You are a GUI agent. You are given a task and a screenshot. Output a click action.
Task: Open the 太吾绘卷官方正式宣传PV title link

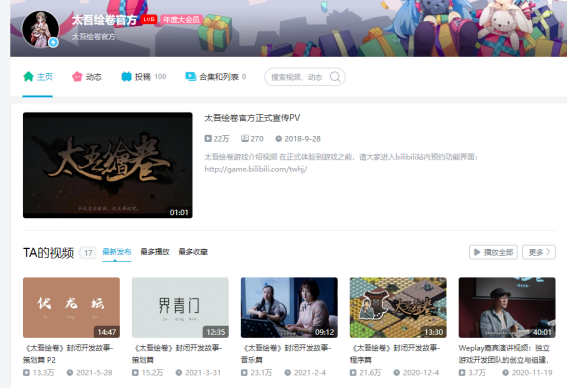pyautogui.click(x=252, y=118)
